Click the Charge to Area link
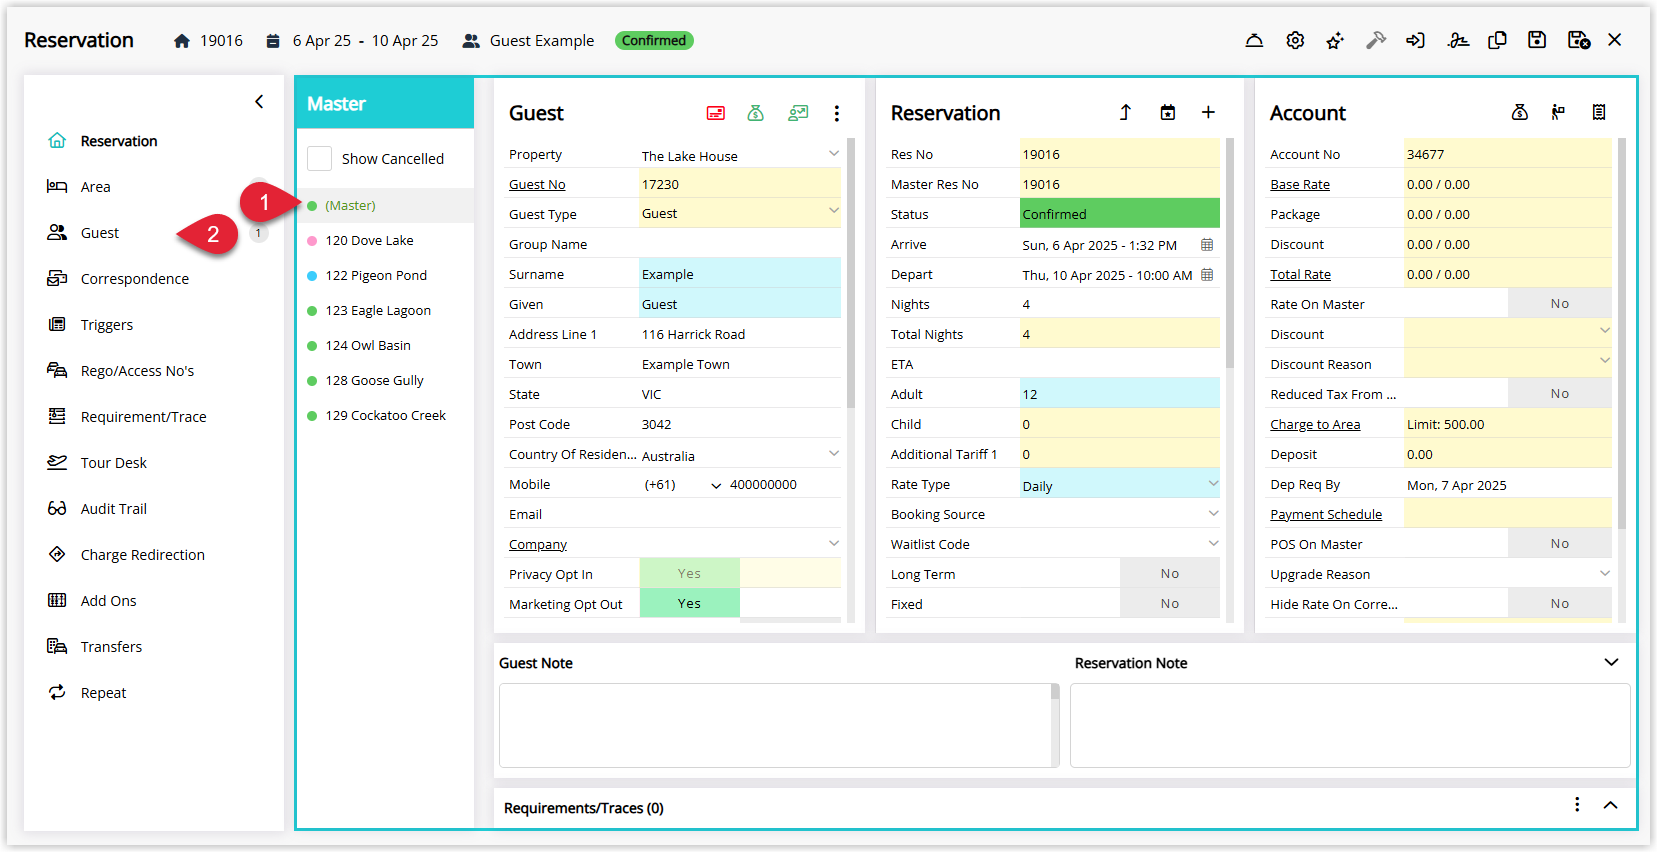1658x853 pixels. tap(1315, 424)
